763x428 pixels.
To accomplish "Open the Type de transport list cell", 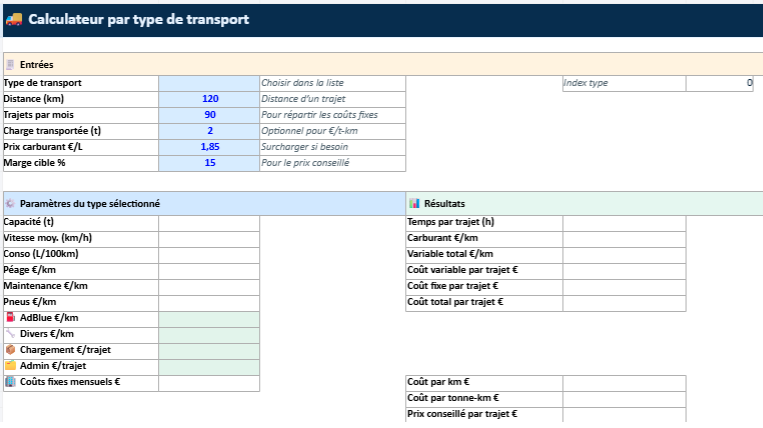I will [208, 83].
